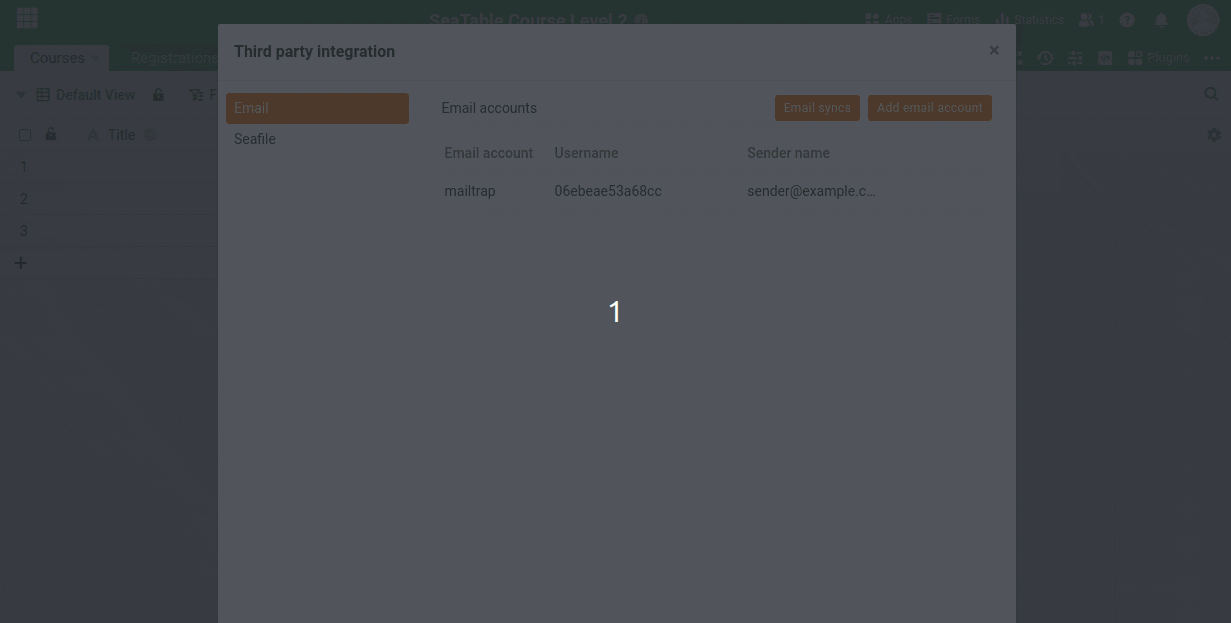Click the history clock icon

coord(1045,58)
